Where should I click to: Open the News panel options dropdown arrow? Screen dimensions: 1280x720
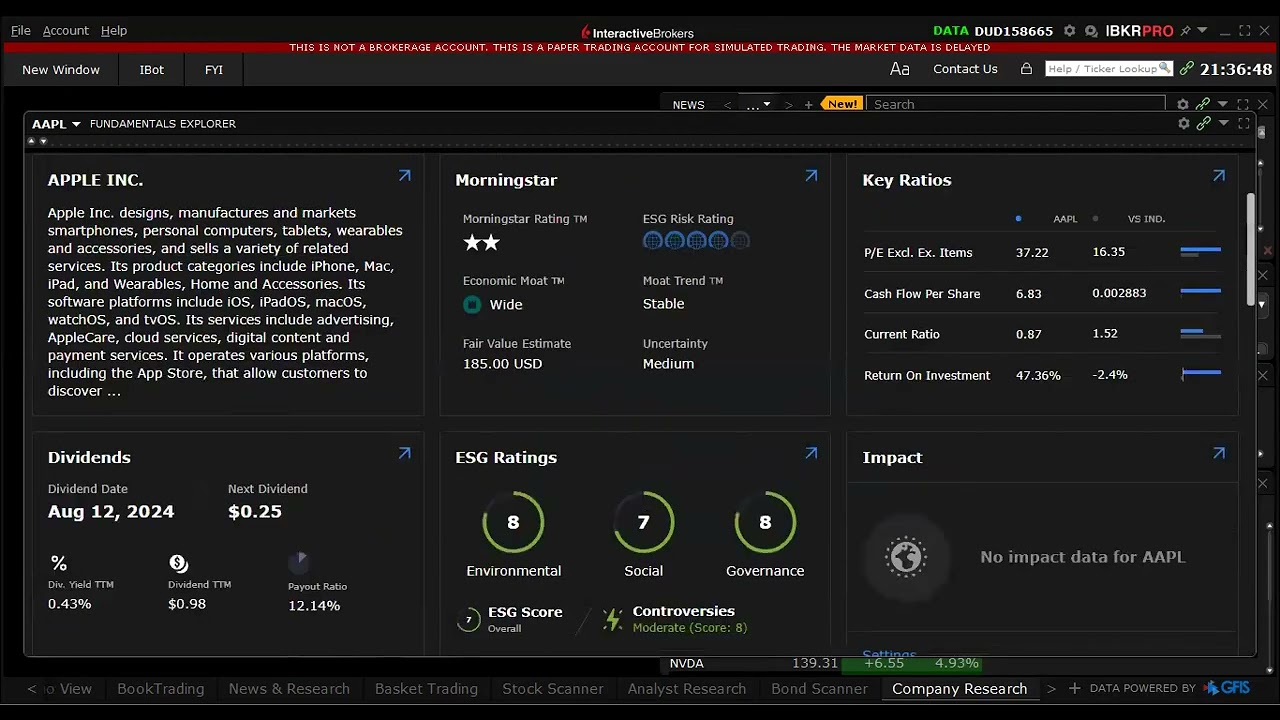[x=1223, y=104]
